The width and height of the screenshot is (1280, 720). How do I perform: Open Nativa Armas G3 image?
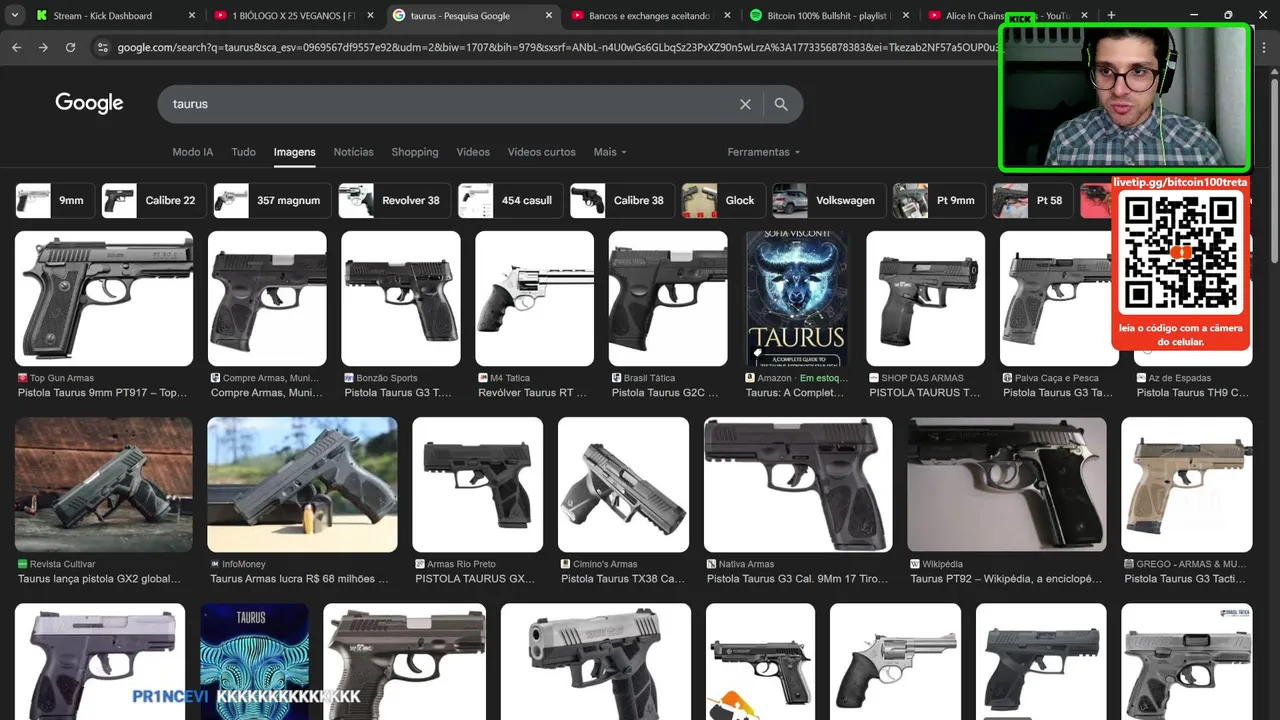pos(798,485)
